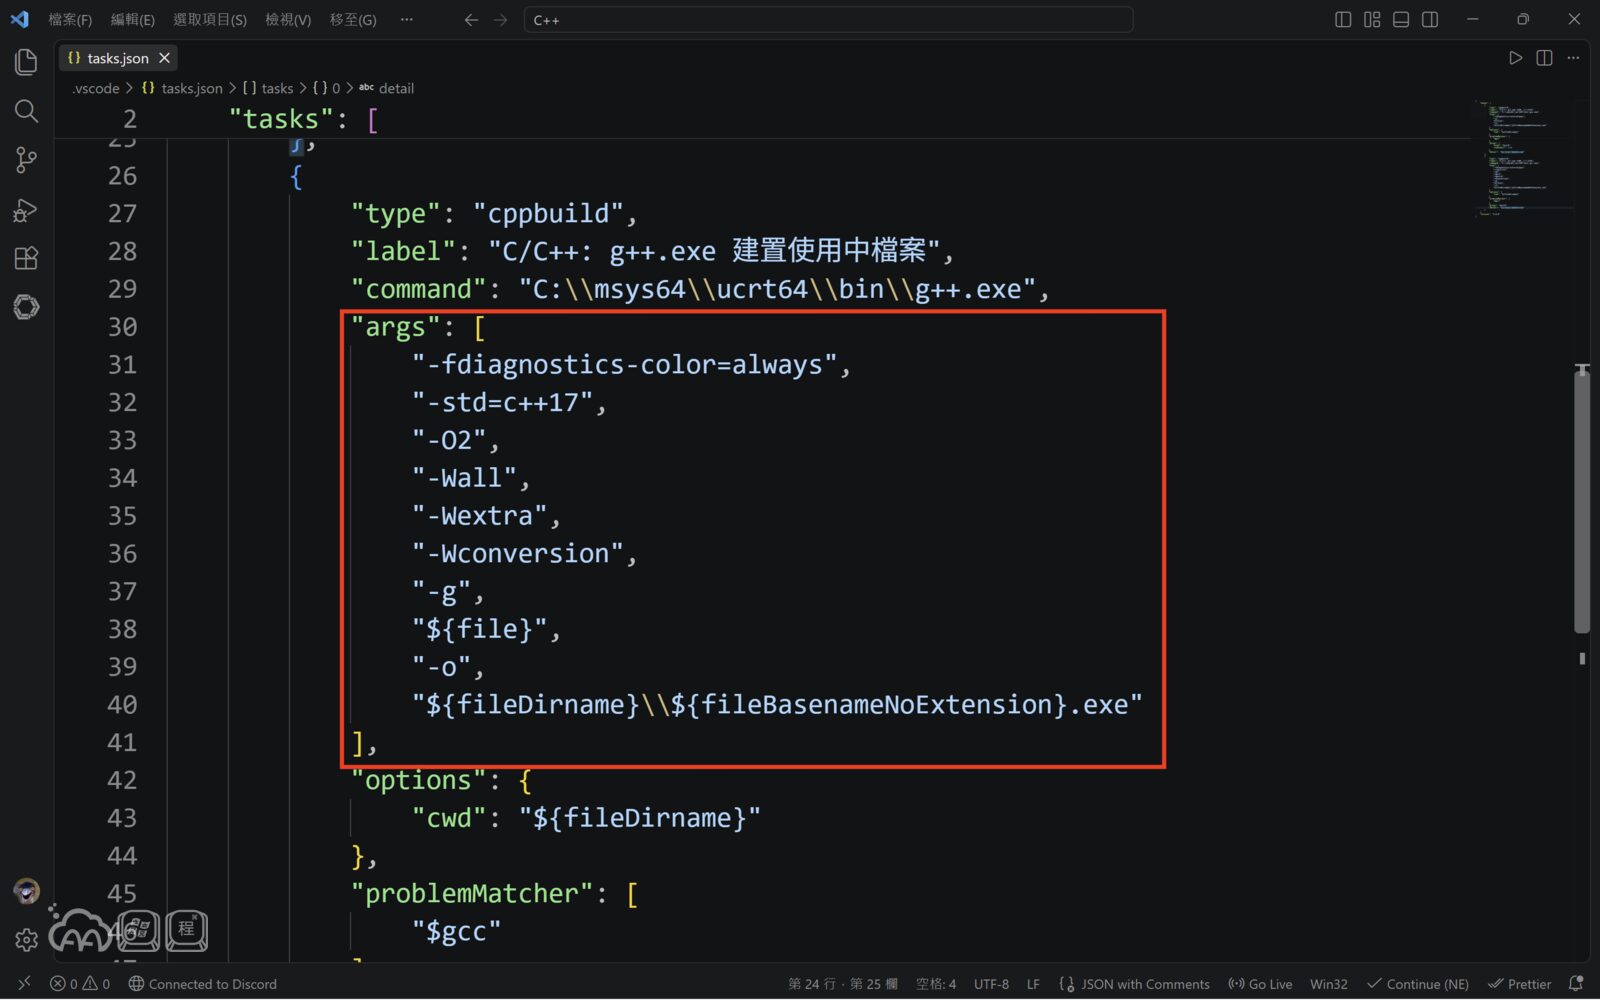Image resolution: width=1600 pixels, height=1000 pixels.
Task: Open the 編輯(E) menu
Action: click(132, 20)
